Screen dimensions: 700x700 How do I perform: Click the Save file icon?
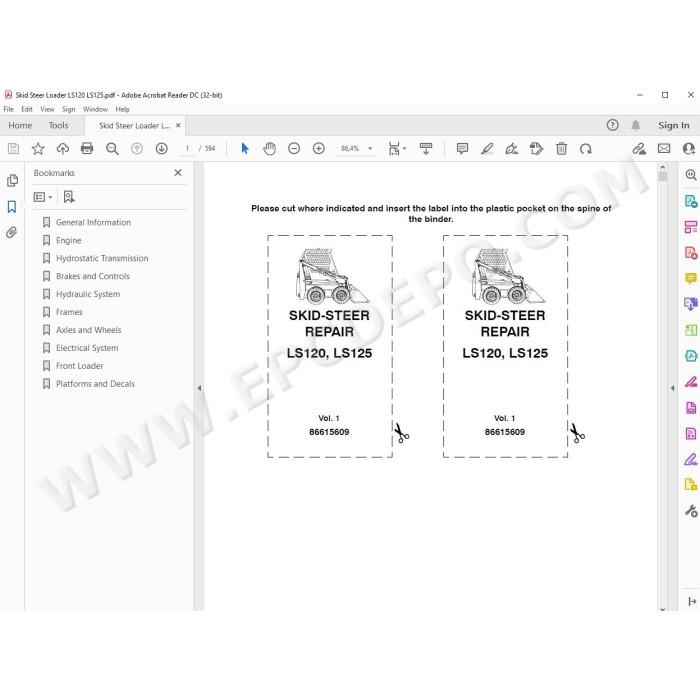click(x=13, y=149)
